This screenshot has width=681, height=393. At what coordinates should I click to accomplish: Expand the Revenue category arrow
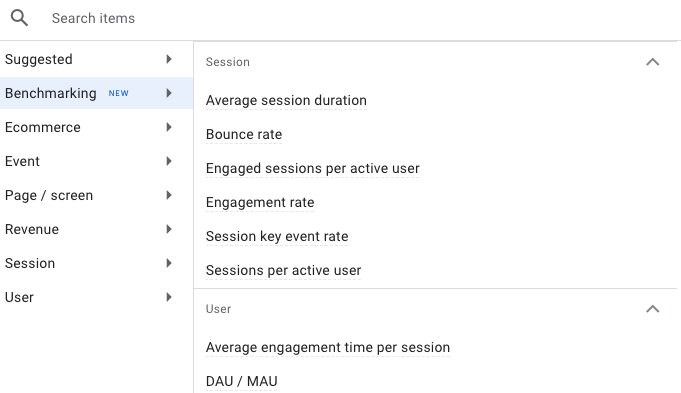[169, 229]
